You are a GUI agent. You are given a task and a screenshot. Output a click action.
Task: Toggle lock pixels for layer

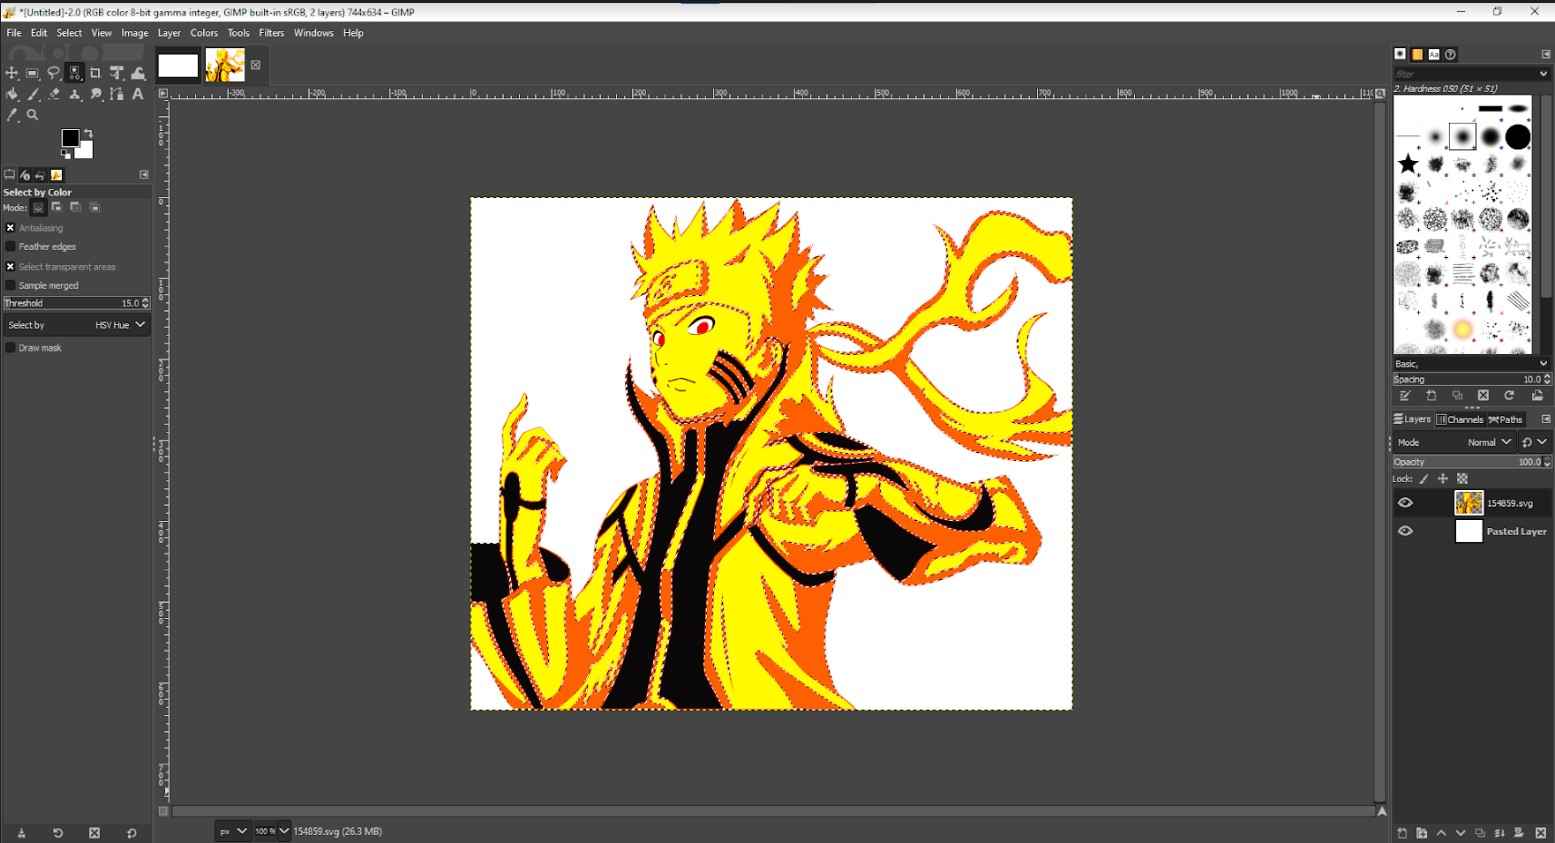click(1424, 479)
